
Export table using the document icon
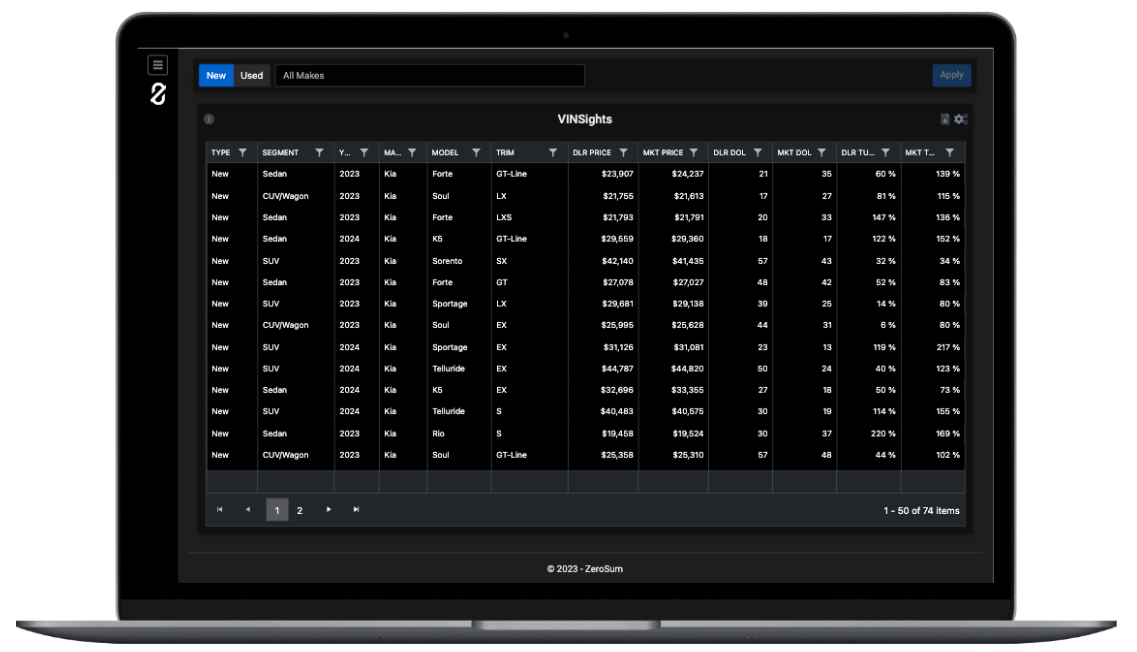[x=945, y=119]
